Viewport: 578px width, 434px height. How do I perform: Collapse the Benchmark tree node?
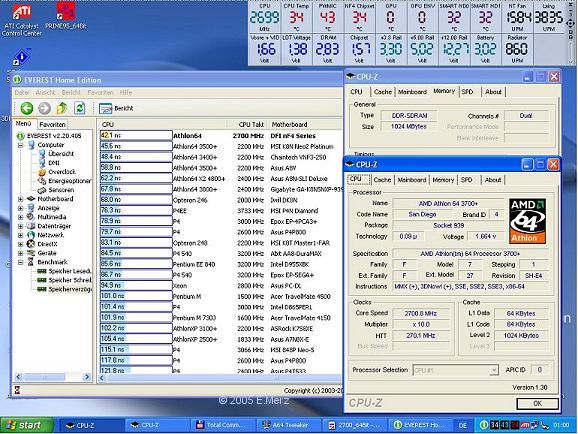[x=21, y=262]
